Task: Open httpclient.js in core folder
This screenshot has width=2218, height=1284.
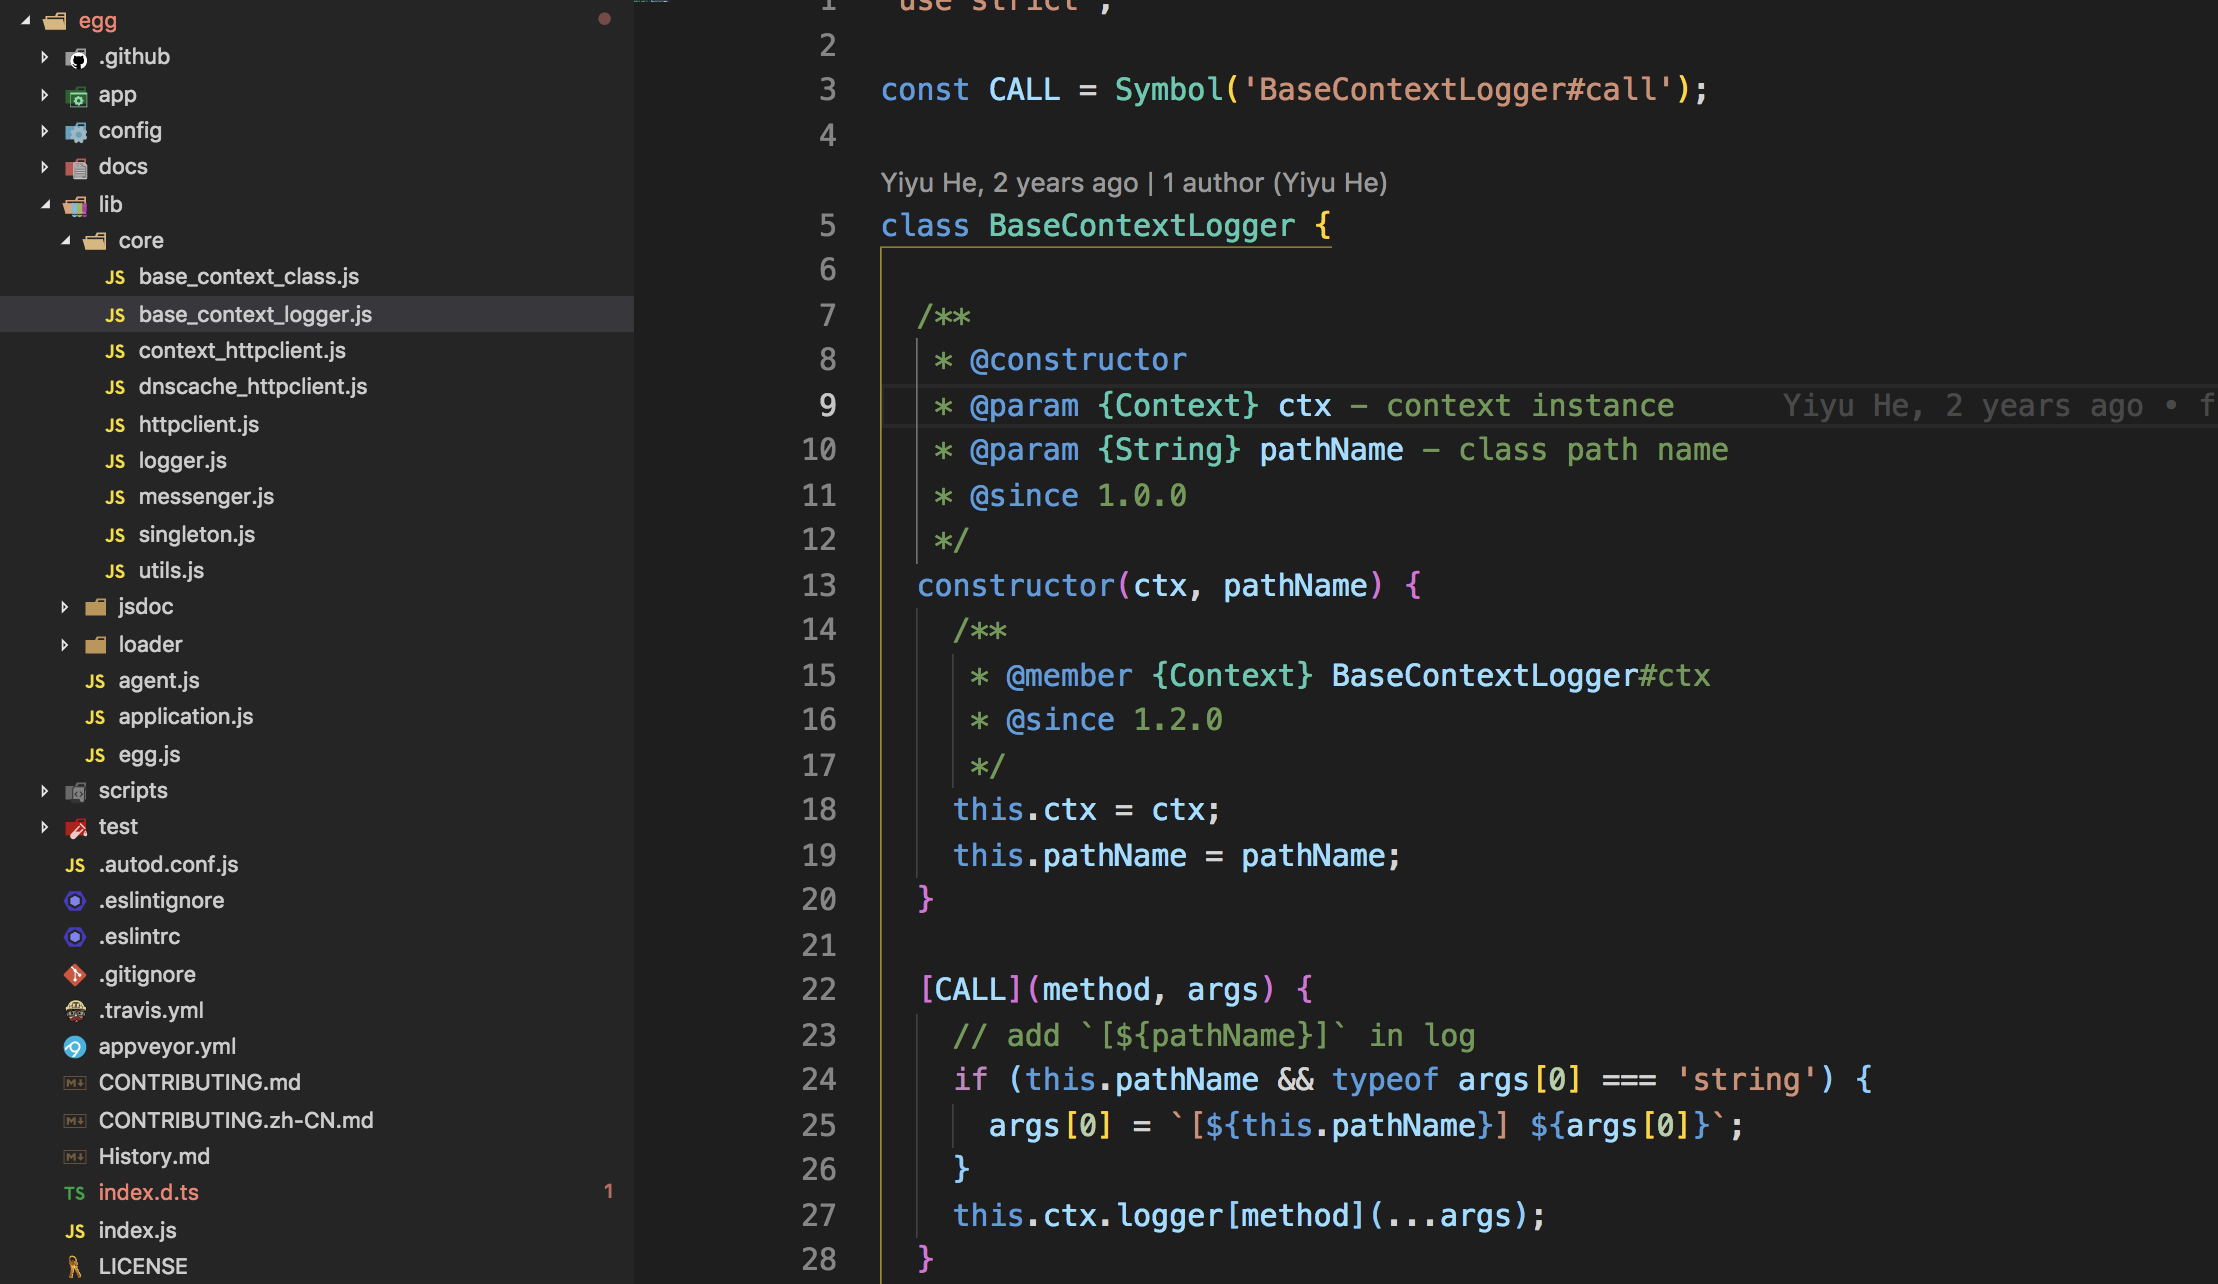Action: coord(199,424)
